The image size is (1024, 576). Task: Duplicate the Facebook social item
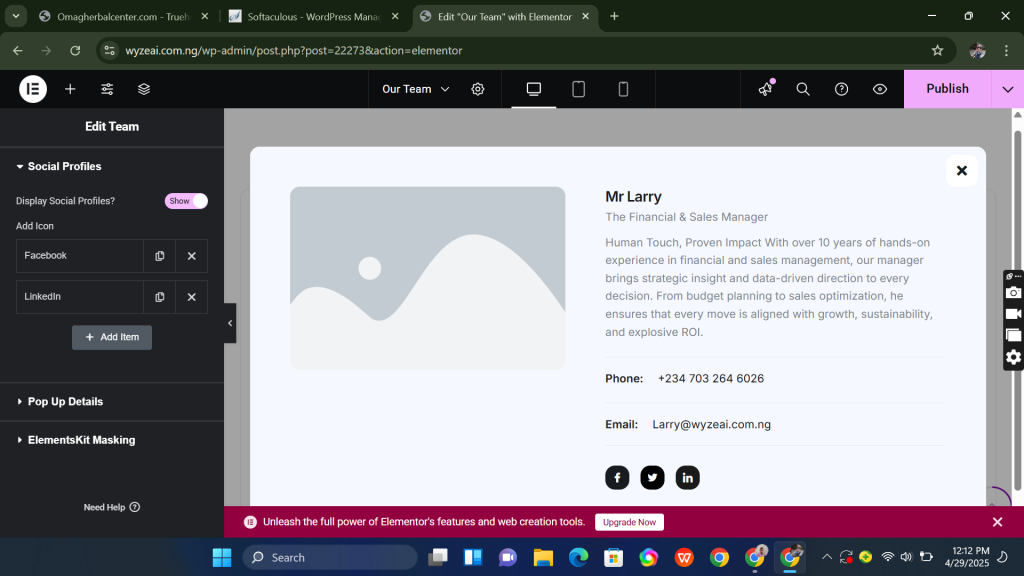pyautogui.click(x=159, y=256)
